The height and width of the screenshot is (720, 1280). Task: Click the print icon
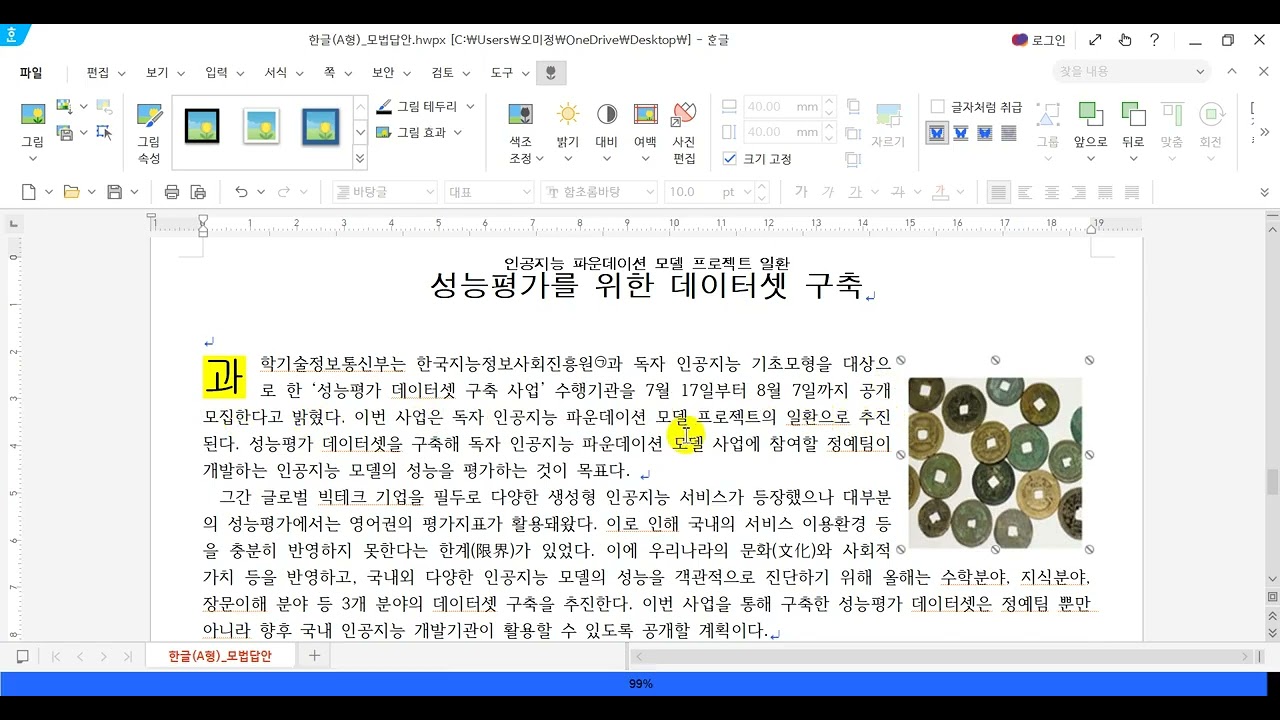coord(172,192)
